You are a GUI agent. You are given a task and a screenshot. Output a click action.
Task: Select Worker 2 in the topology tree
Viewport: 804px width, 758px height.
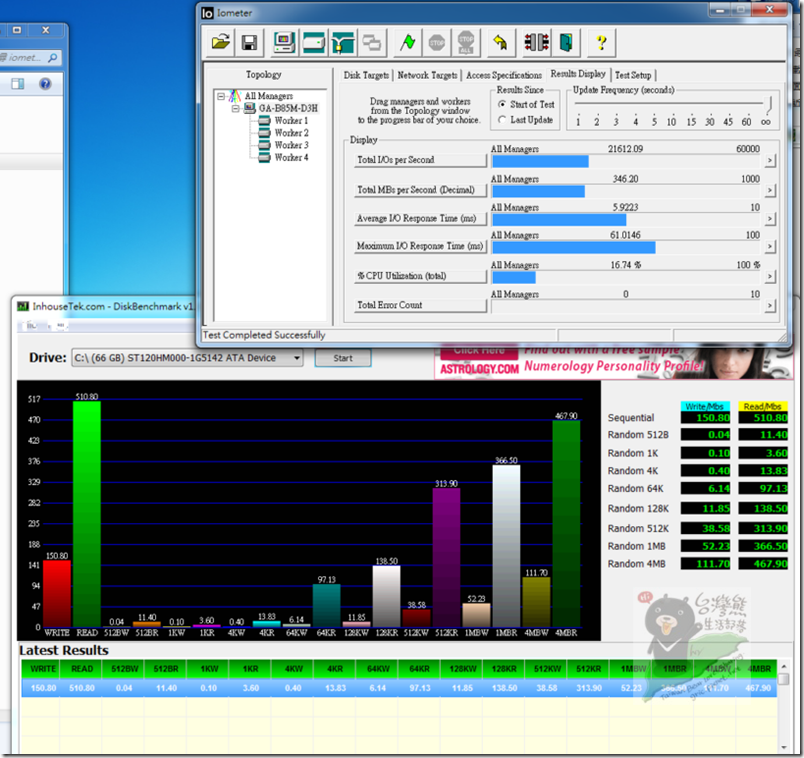(291, 133)
